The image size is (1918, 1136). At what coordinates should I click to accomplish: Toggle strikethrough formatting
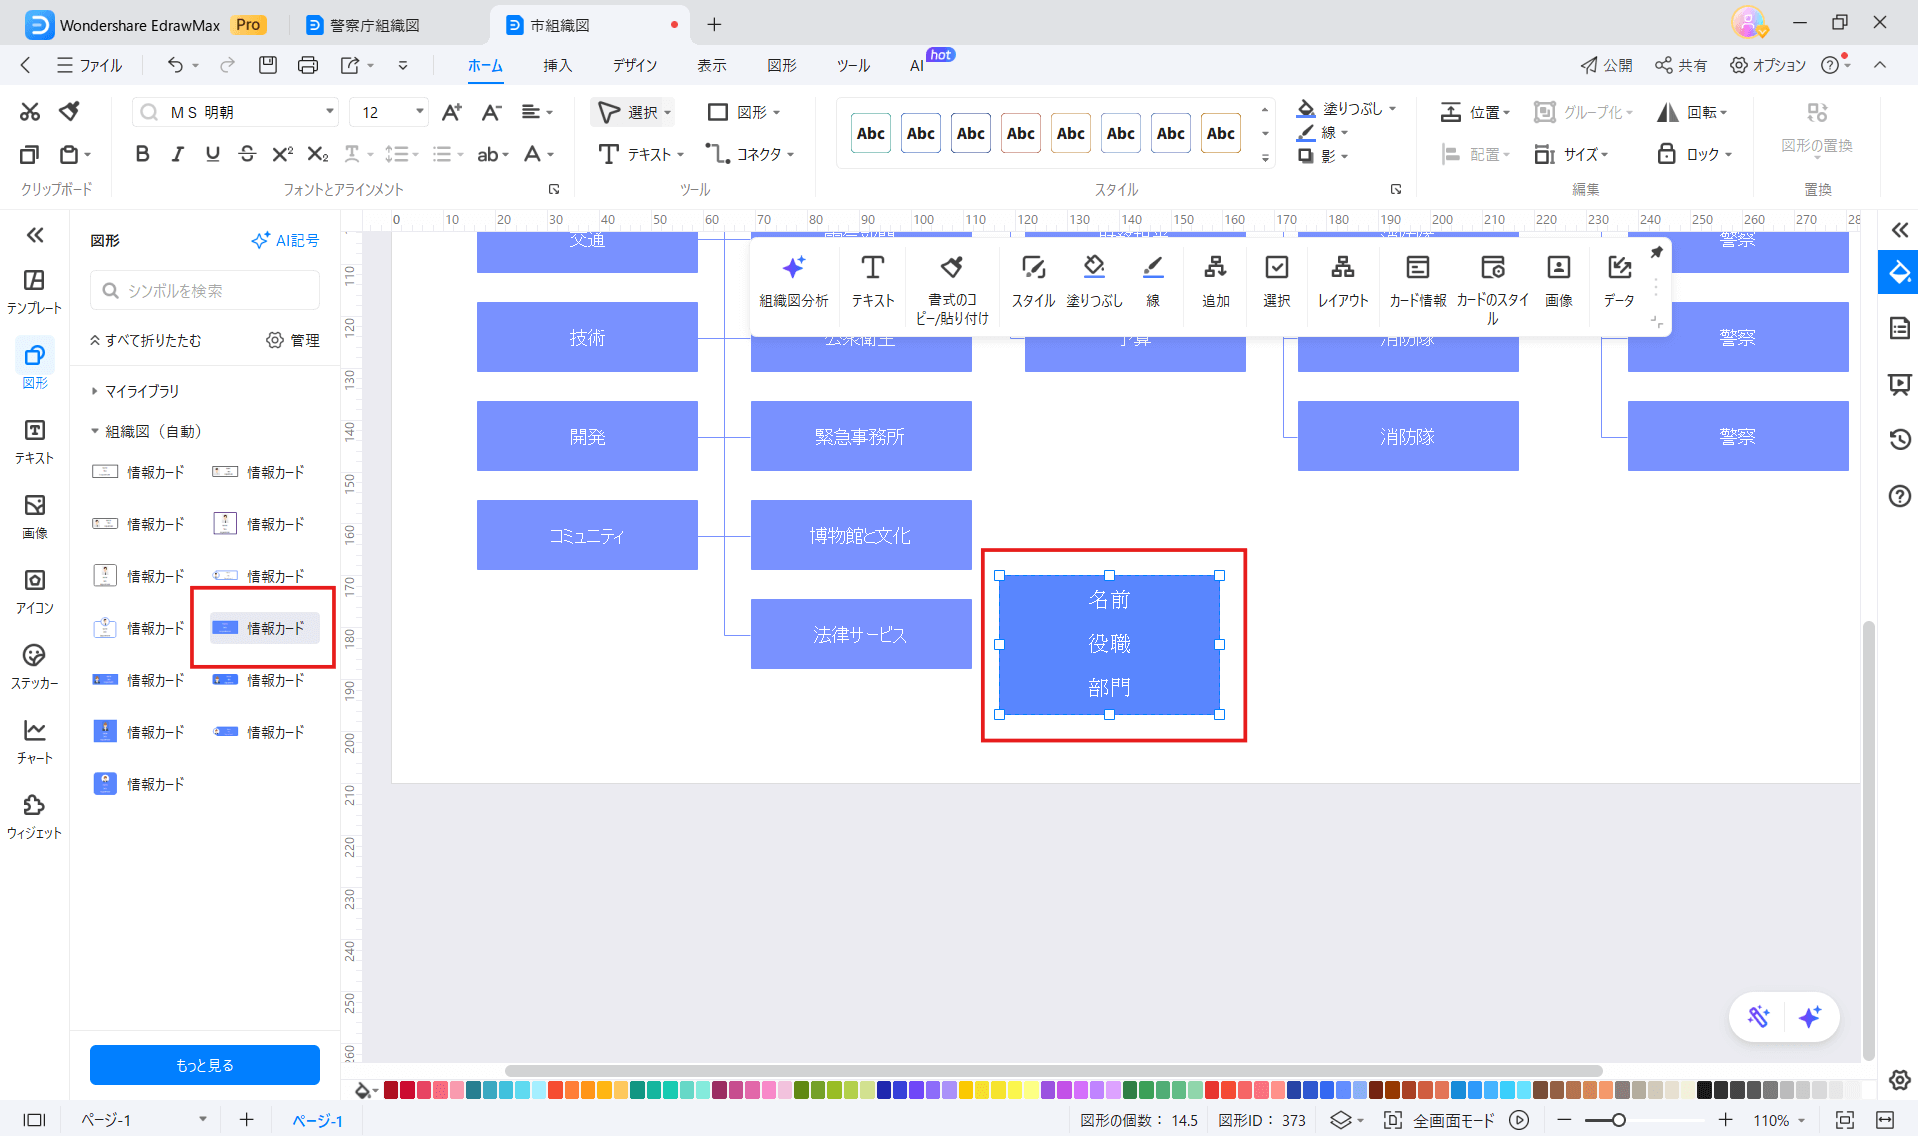247,154
